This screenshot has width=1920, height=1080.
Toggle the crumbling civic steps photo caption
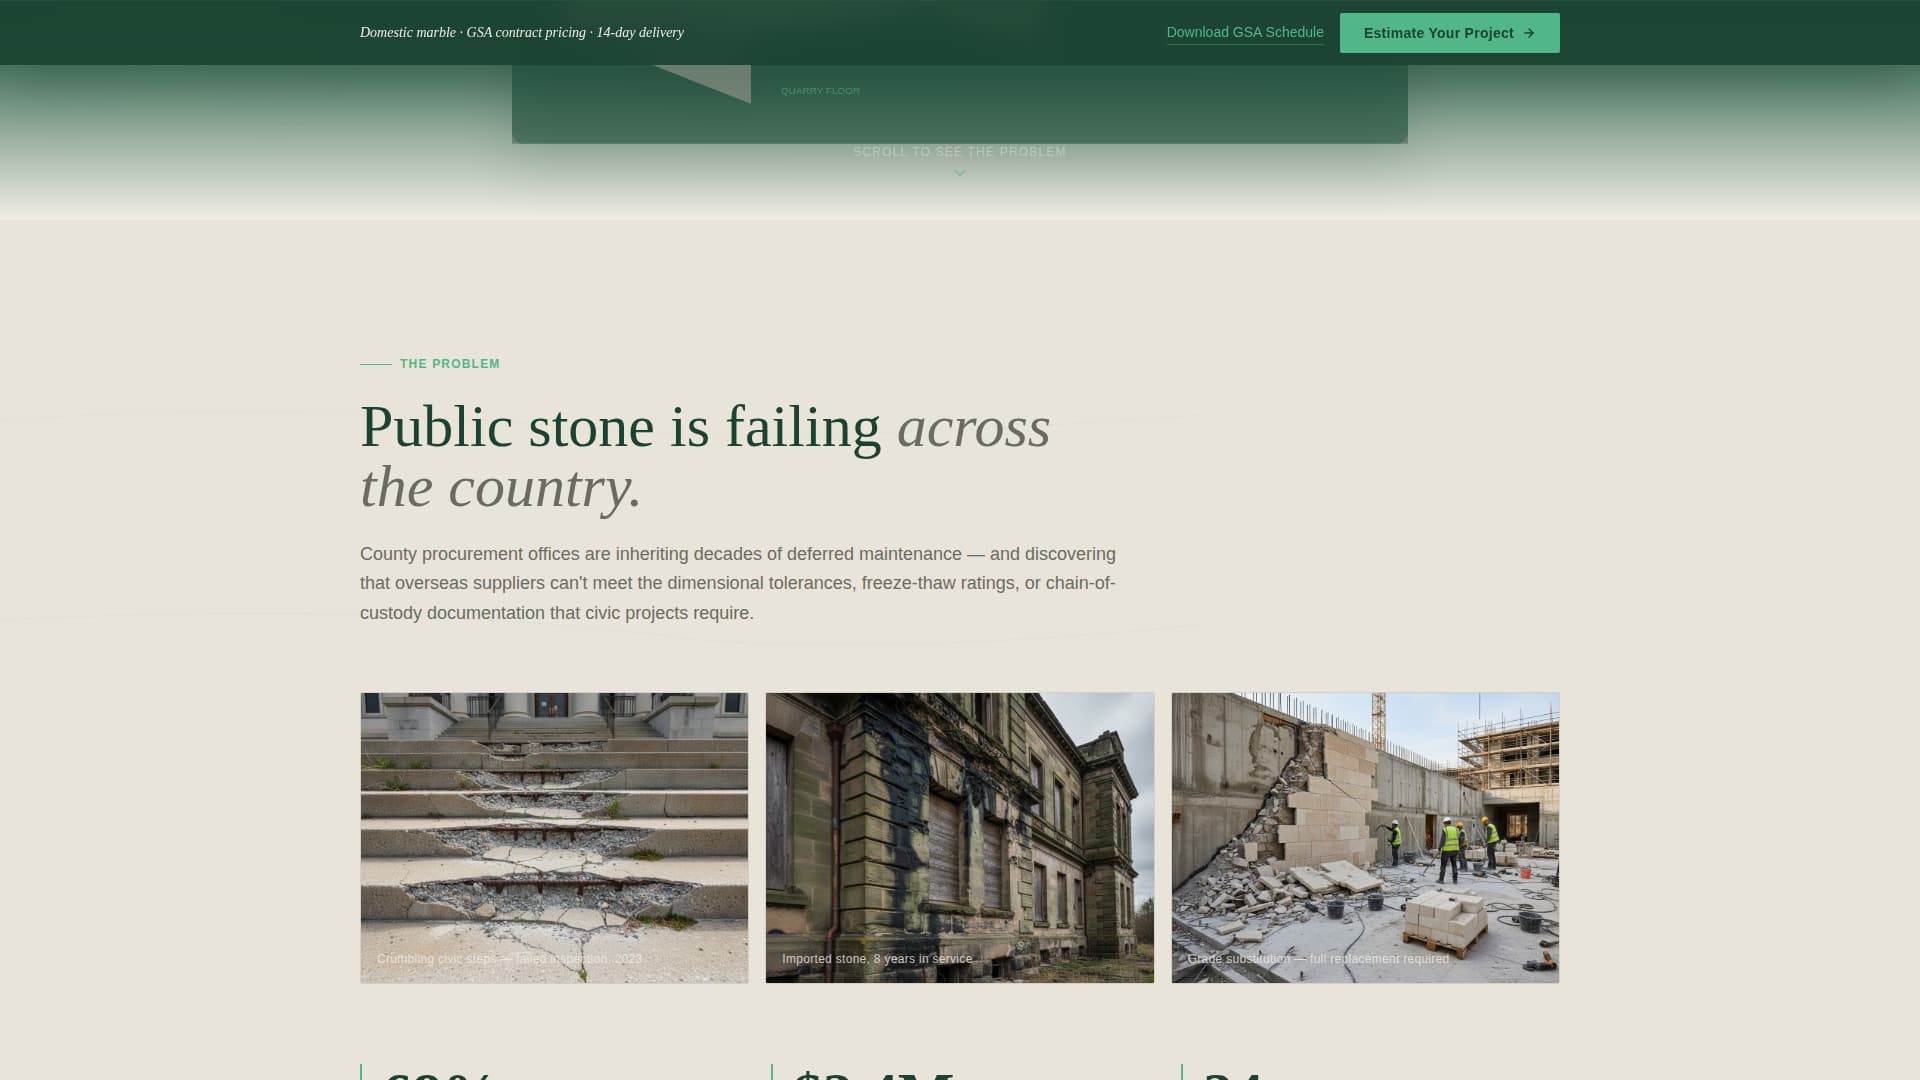tap(509, 958)
